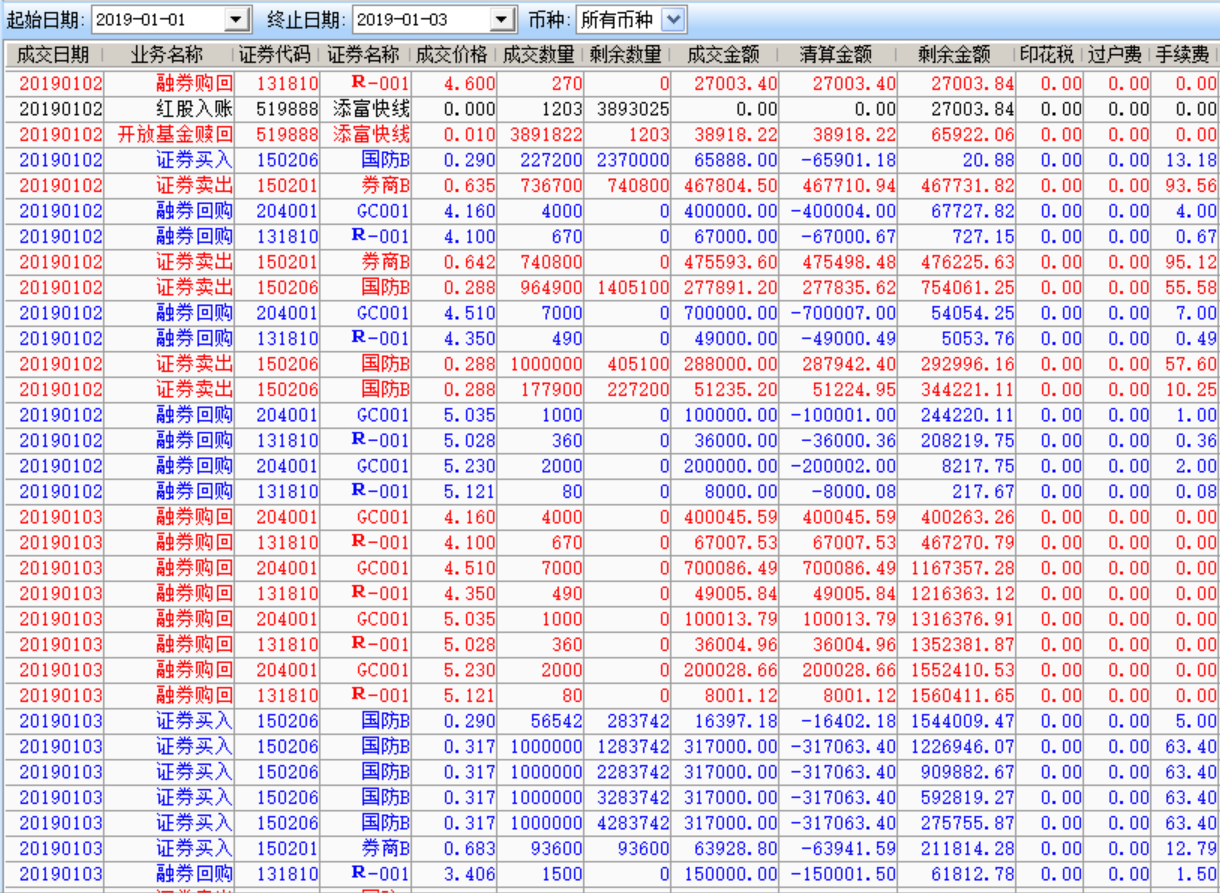The image size is (1220, 893).
Task: Sort by 成交数量 column header
Action: [540, 55]
